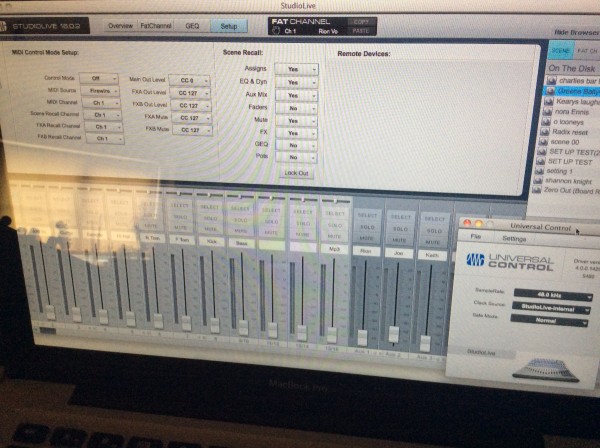This screenshot has height=448, width=600.
Task: Open the Settings menu in Universal Control
Action: [514, 239]
